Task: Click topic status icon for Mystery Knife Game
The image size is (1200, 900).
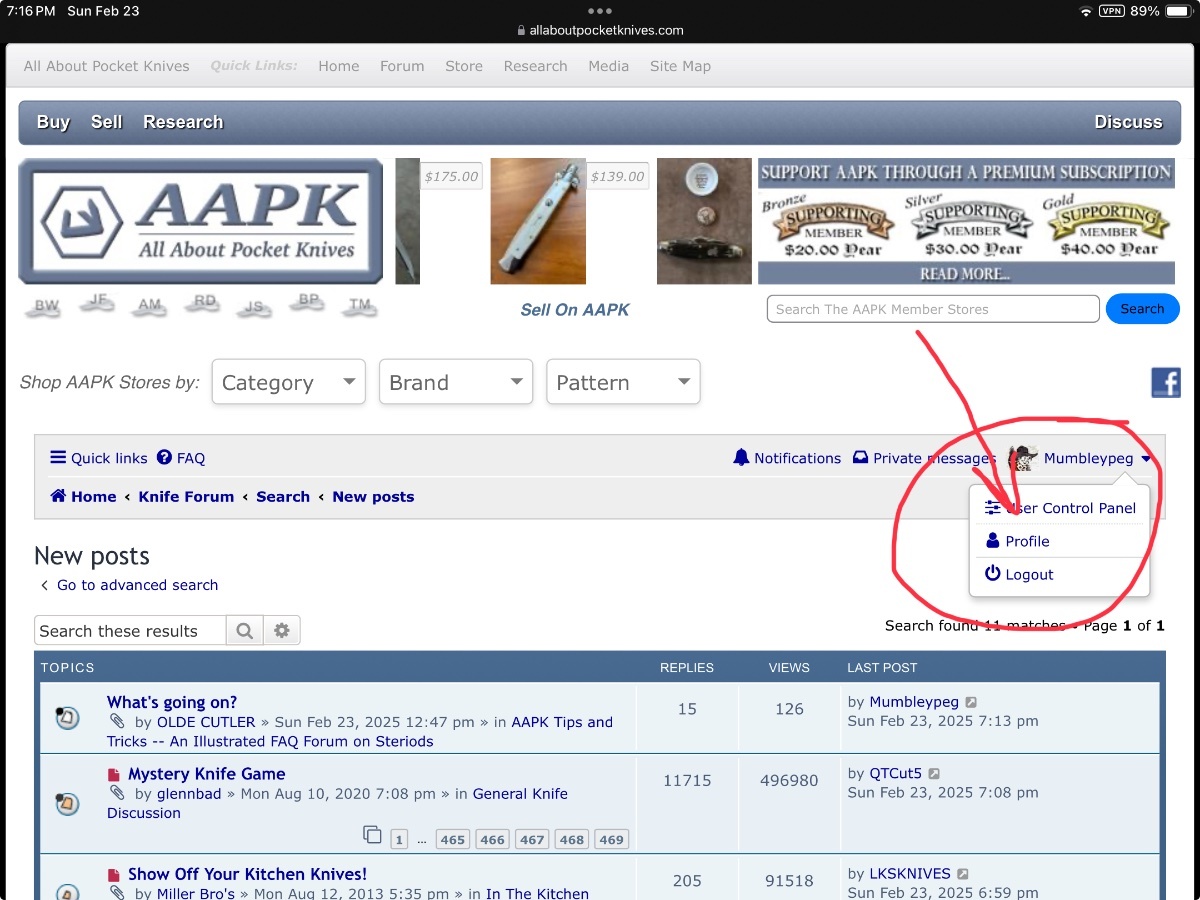Action: pos(66,803)
